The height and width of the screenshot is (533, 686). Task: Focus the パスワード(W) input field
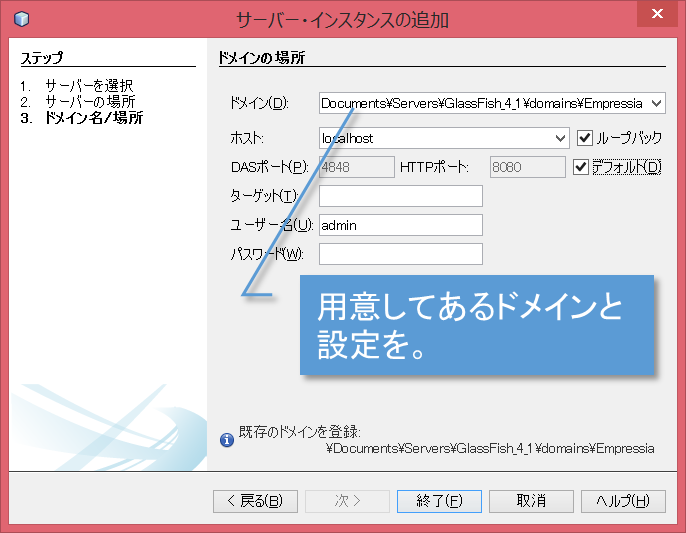click(x=401, y=254)
